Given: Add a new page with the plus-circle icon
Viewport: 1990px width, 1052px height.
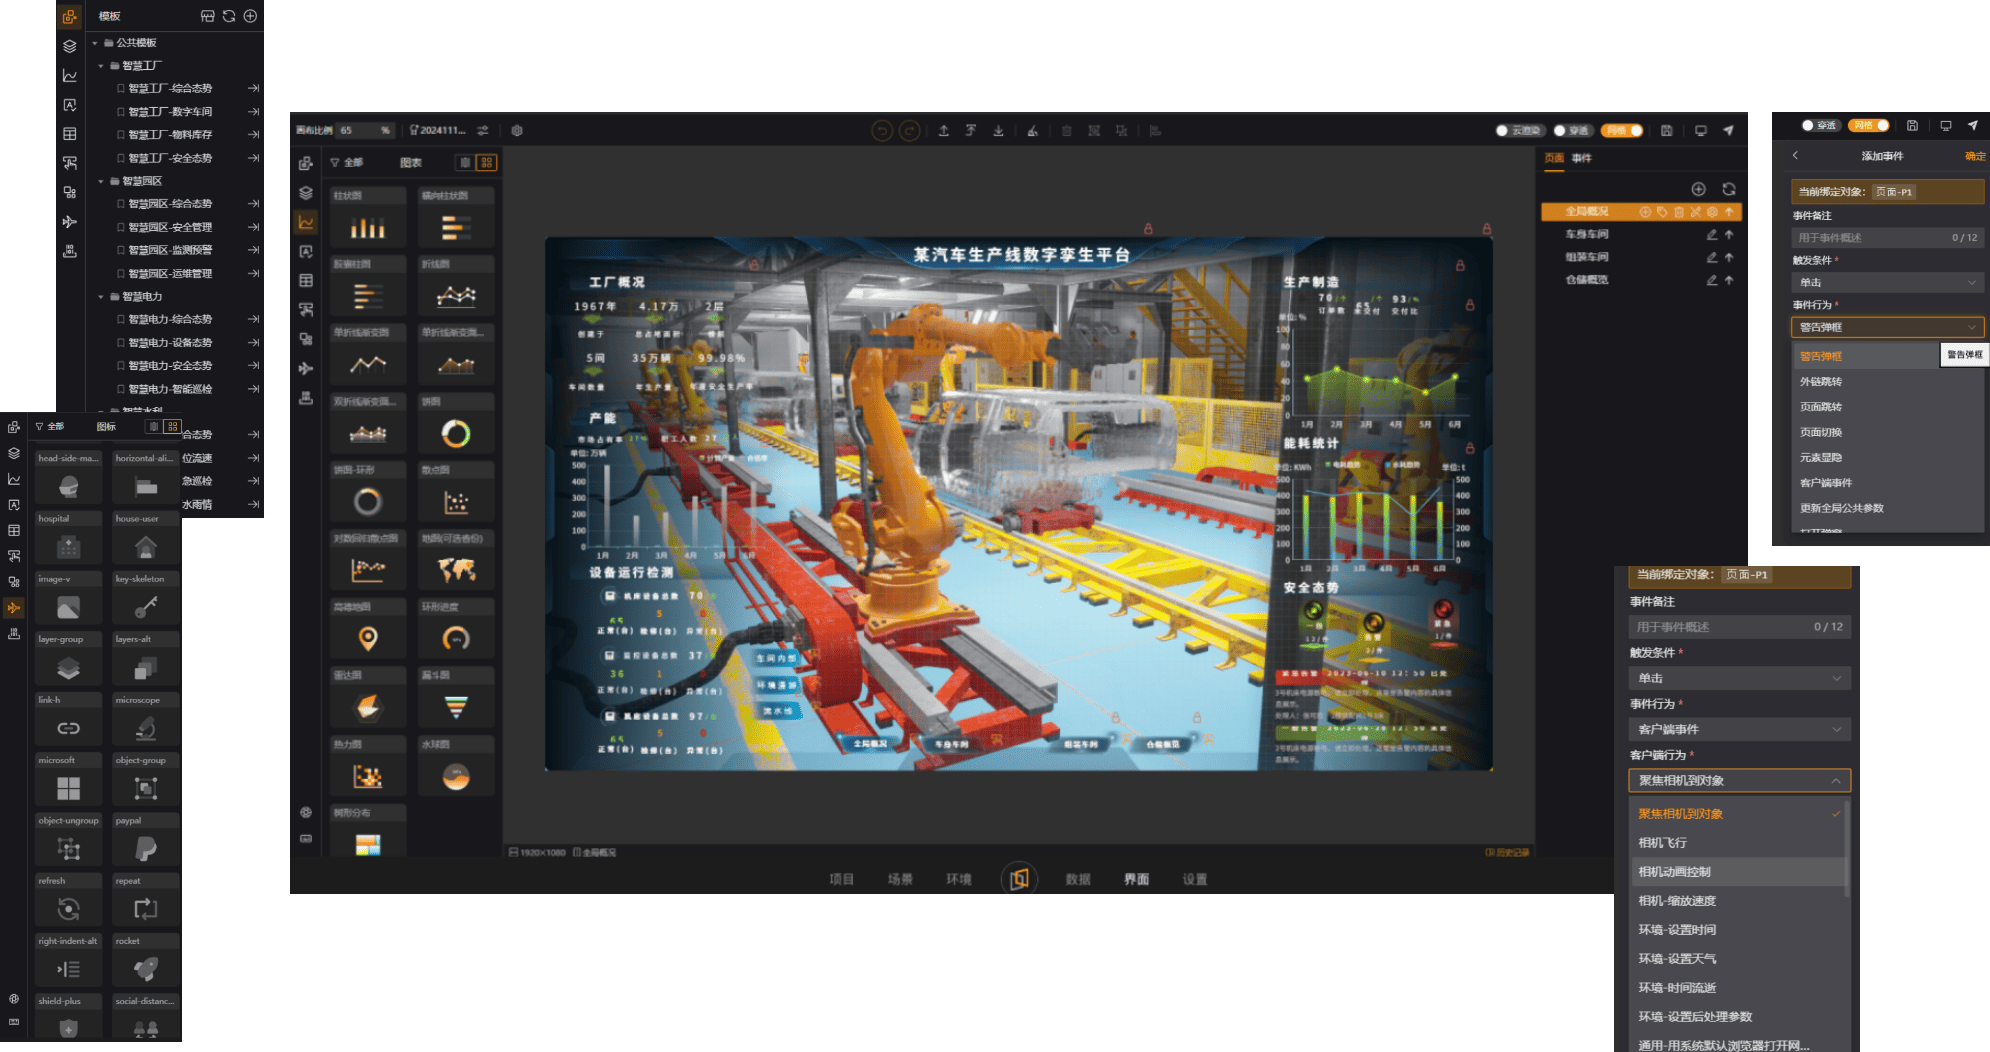Looking at the screenshot, I should [1698, 189].
